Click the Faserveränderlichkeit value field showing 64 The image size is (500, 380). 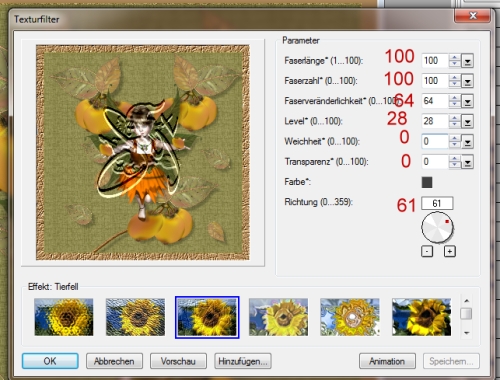[435, 101]
